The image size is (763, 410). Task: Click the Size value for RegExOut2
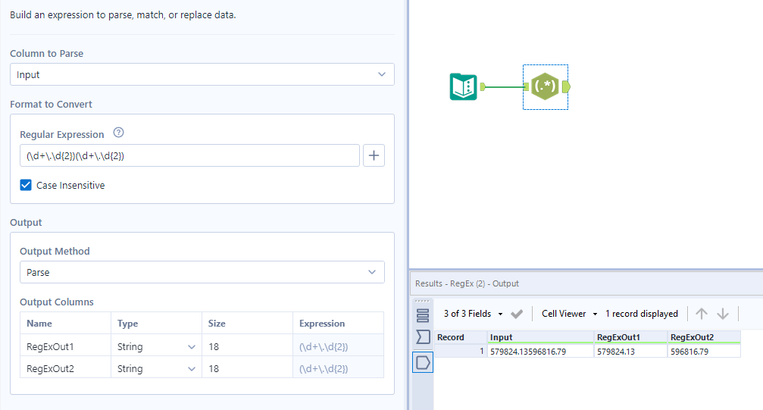click(x=247, y=369)
